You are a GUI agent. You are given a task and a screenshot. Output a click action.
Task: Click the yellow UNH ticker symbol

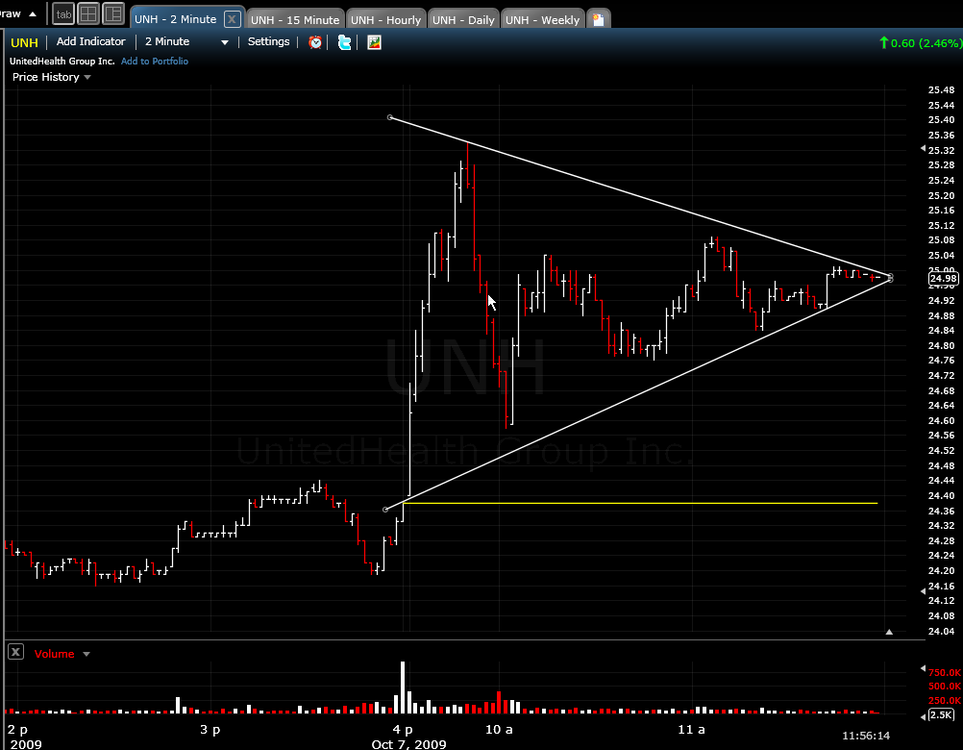[25, 42]
